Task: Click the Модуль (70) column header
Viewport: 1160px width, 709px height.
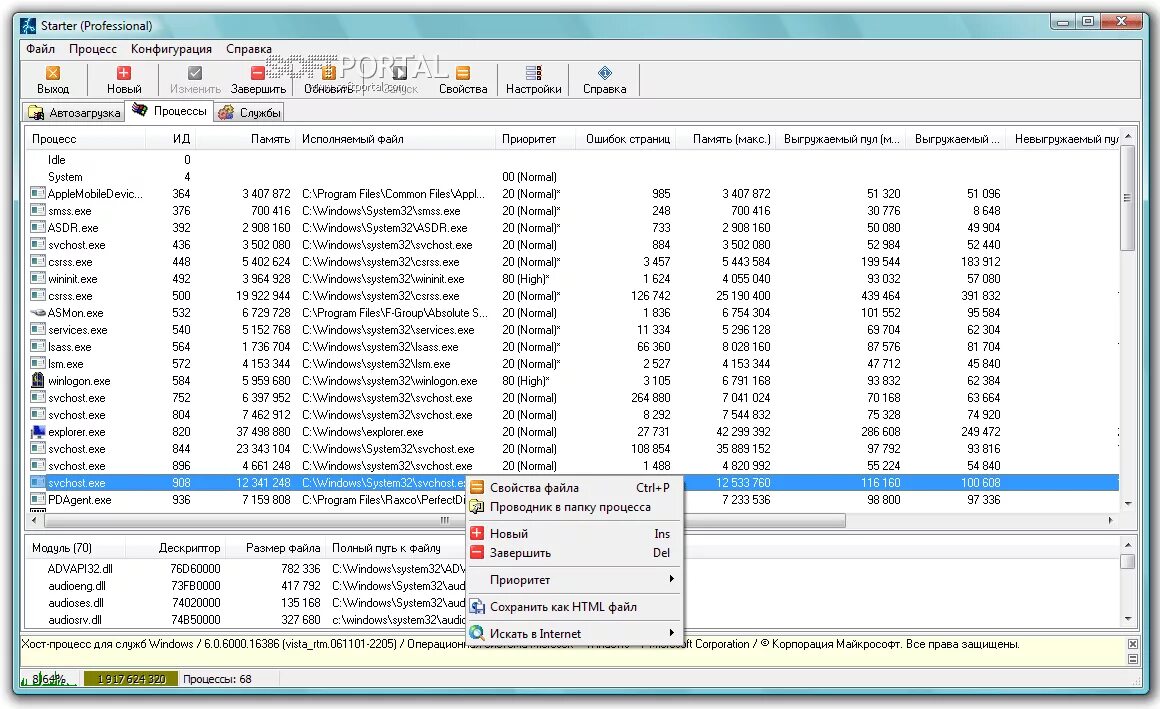Action: (75, 548)
